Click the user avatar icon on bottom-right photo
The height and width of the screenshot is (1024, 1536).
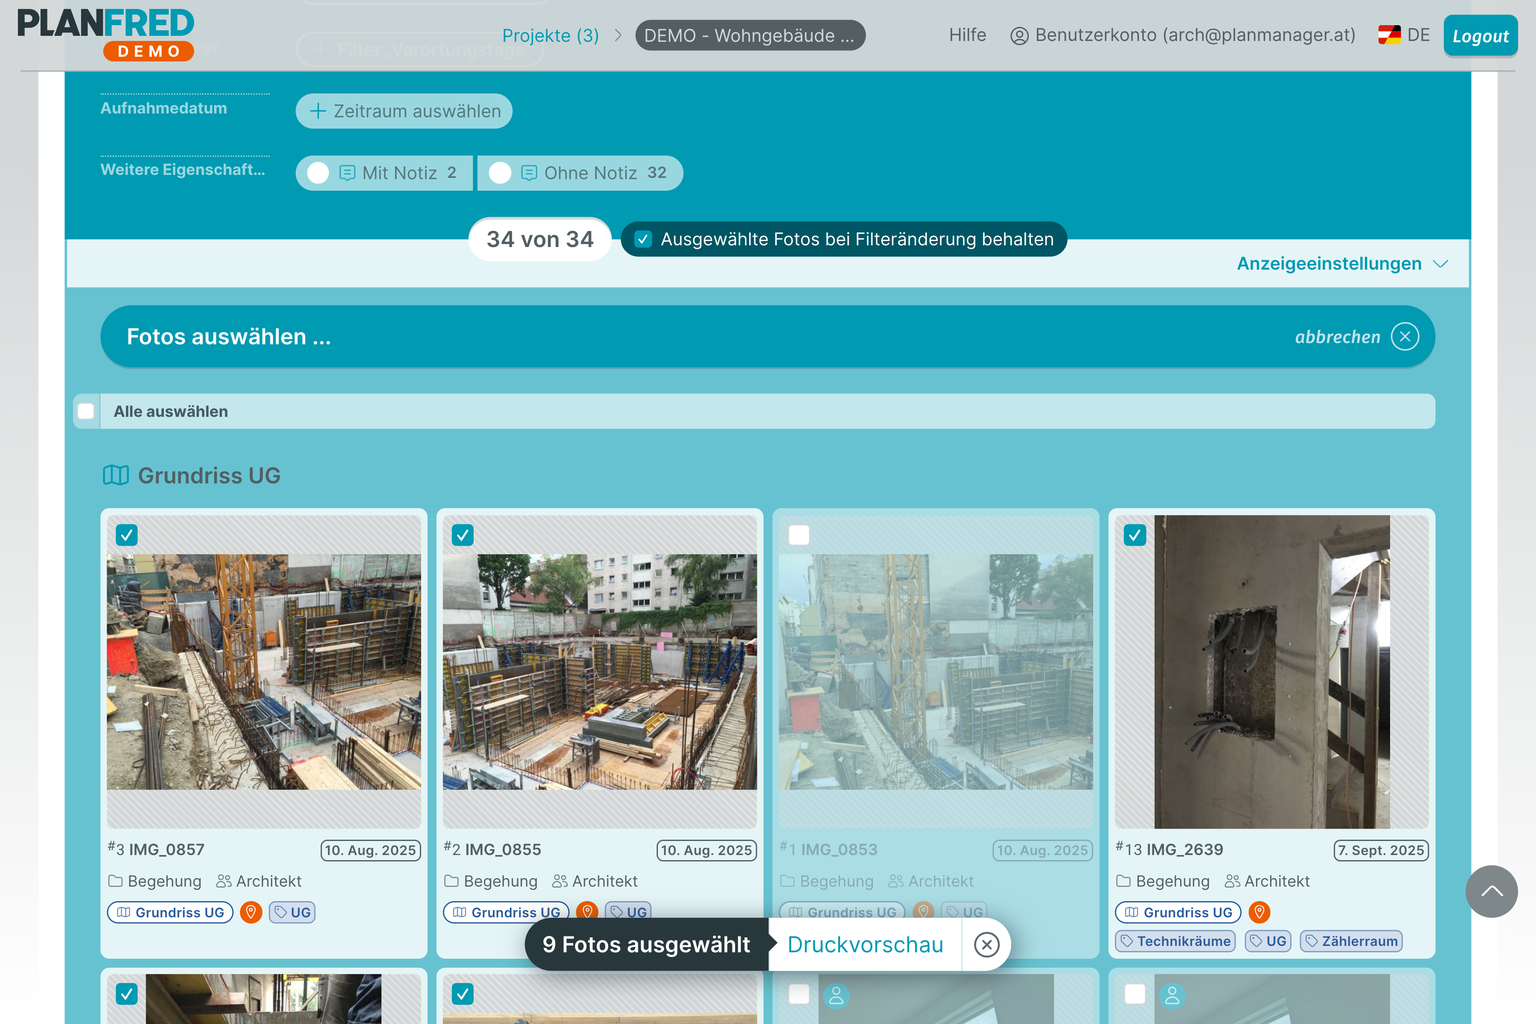click(x=1172, y=996)
